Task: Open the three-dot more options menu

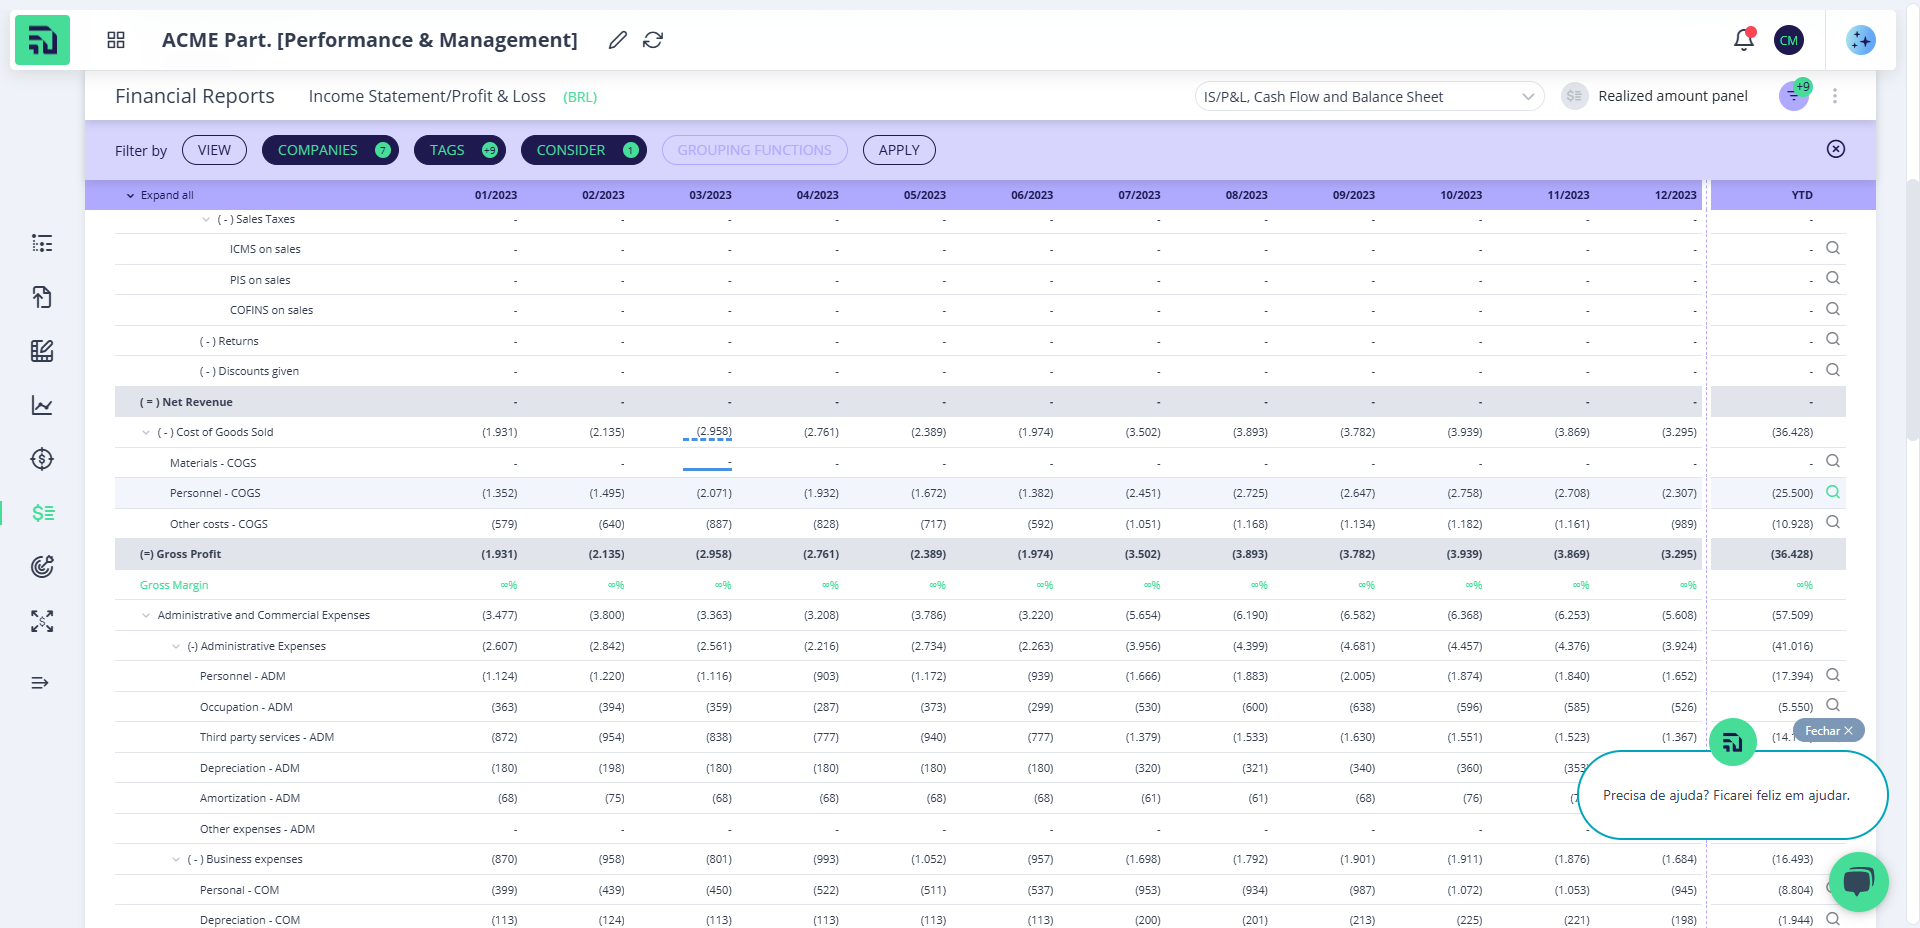Action: 1834,96
